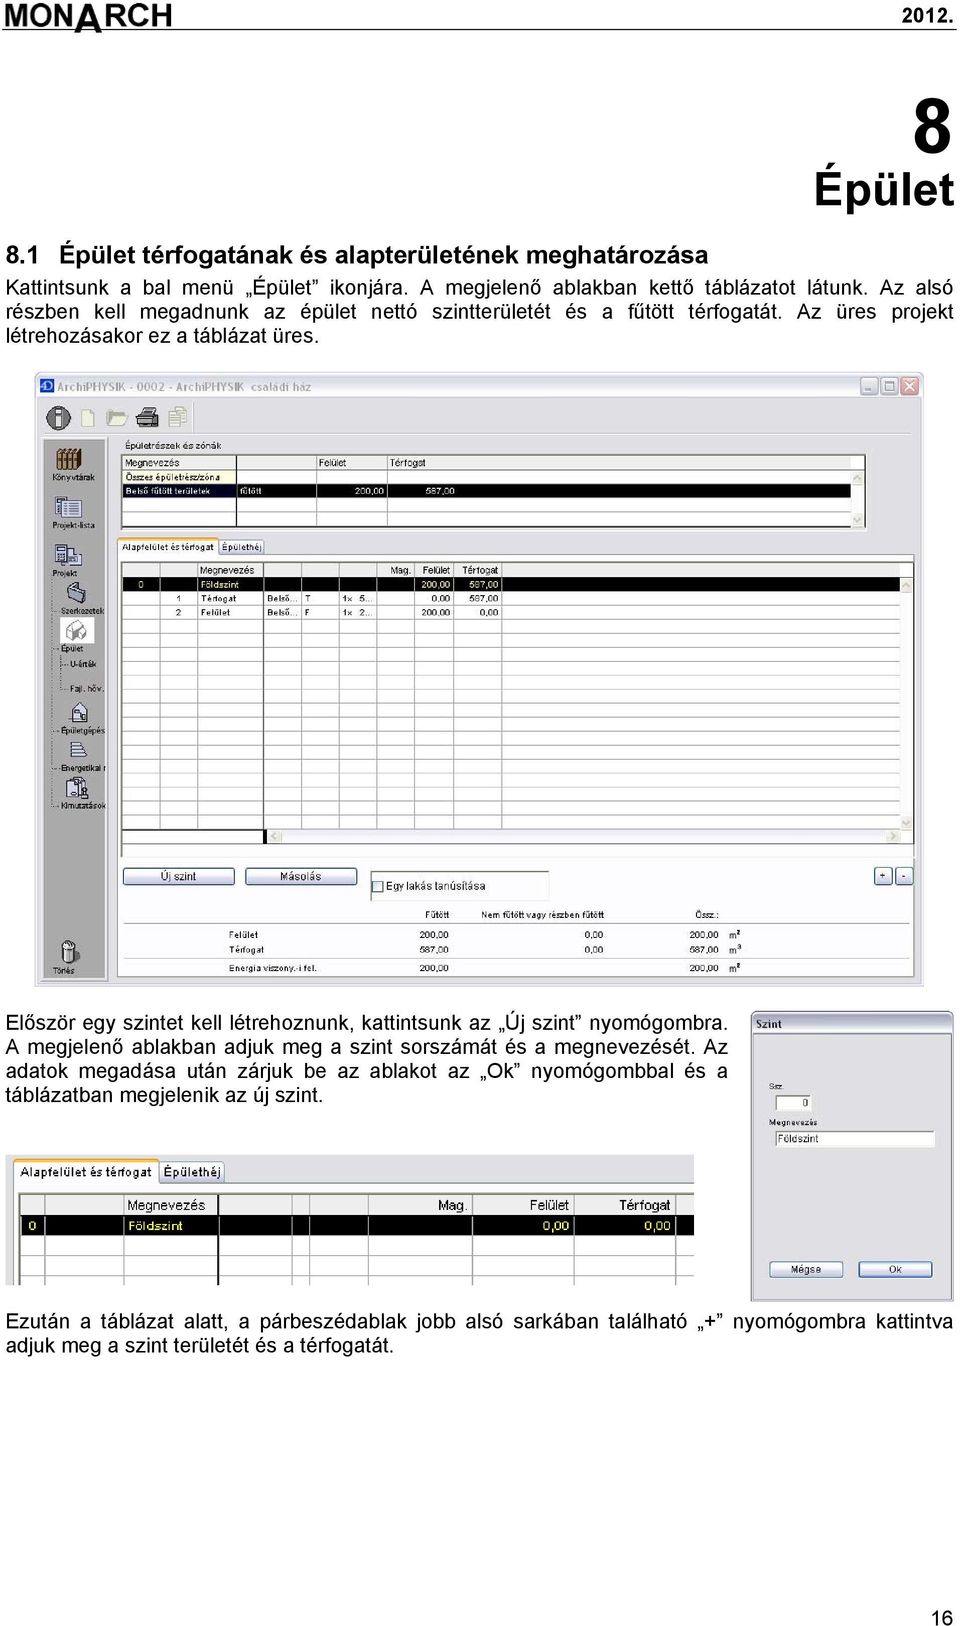Cancel the Szint dialog with Mégse
This screenshot has height=1626, width=960.
coord(806,1269)
